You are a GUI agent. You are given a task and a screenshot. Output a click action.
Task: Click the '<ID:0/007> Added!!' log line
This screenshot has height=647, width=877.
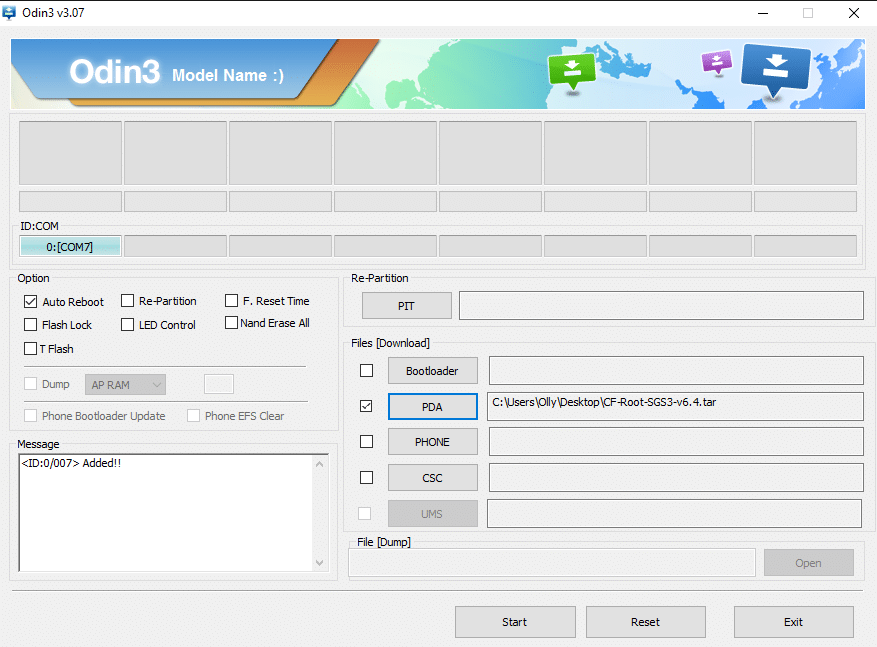click(x=71, y=463)
